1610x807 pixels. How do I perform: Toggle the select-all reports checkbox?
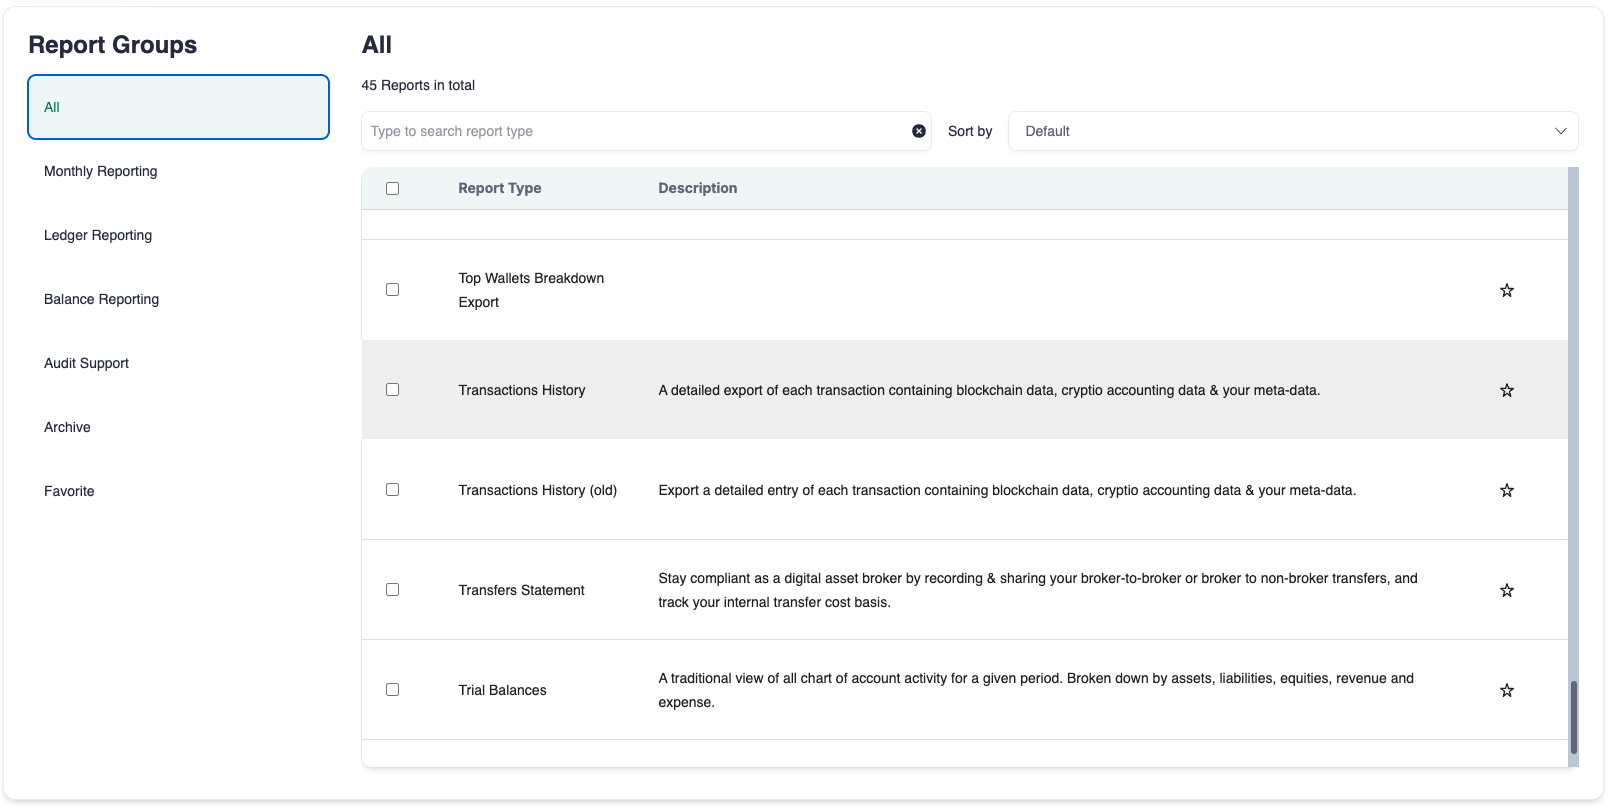click(392, 188)
